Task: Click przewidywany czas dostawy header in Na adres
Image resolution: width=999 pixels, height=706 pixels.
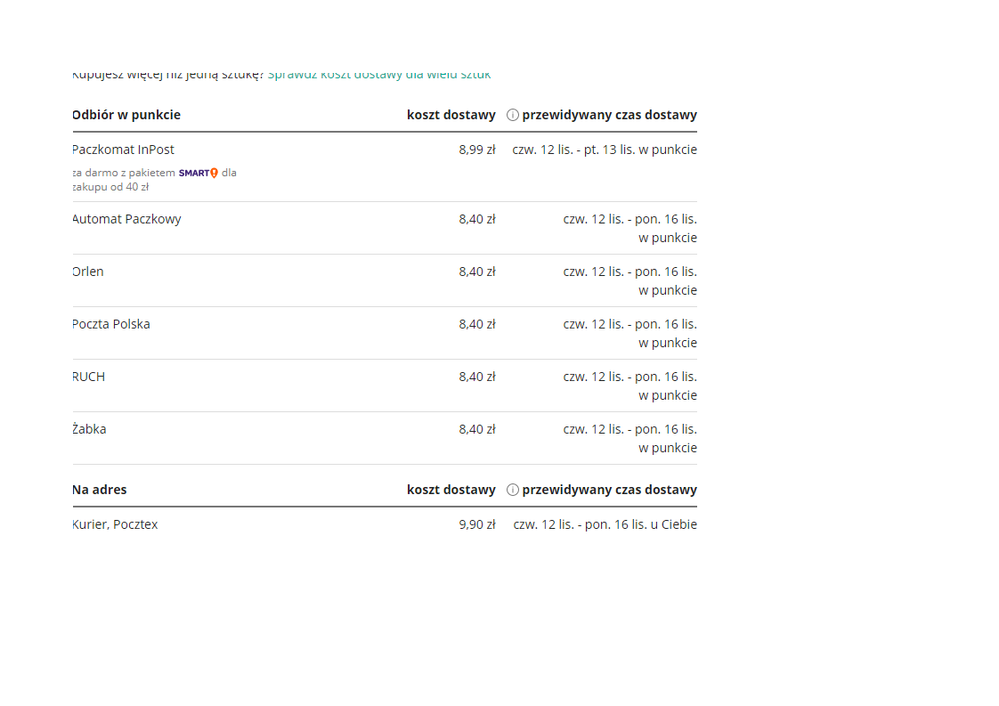Action: (609, 490)
